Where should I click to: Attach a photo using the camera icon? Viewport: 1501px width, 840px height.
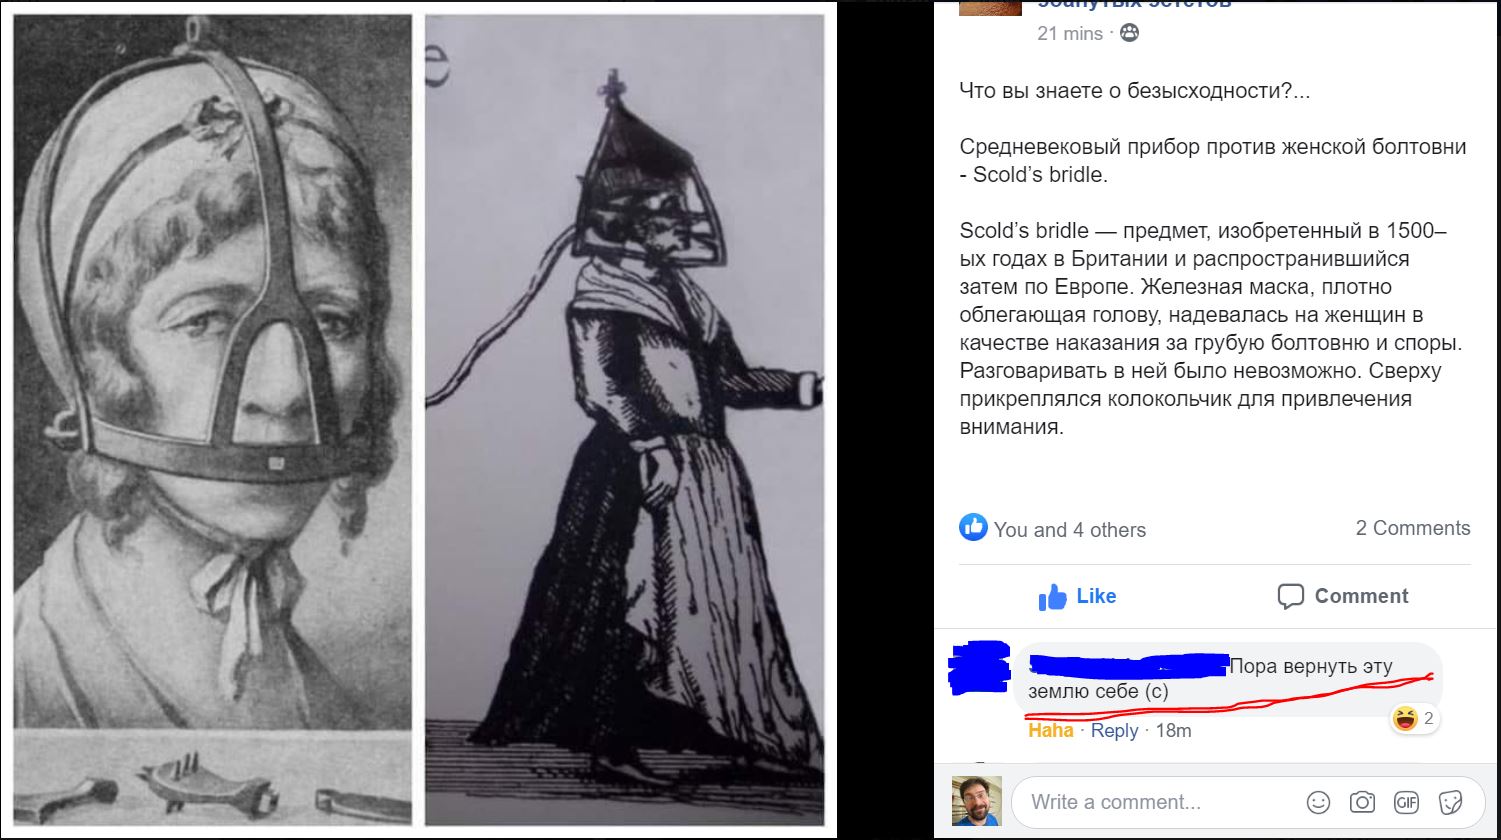pyautogui.click(x=1362, y=802)
